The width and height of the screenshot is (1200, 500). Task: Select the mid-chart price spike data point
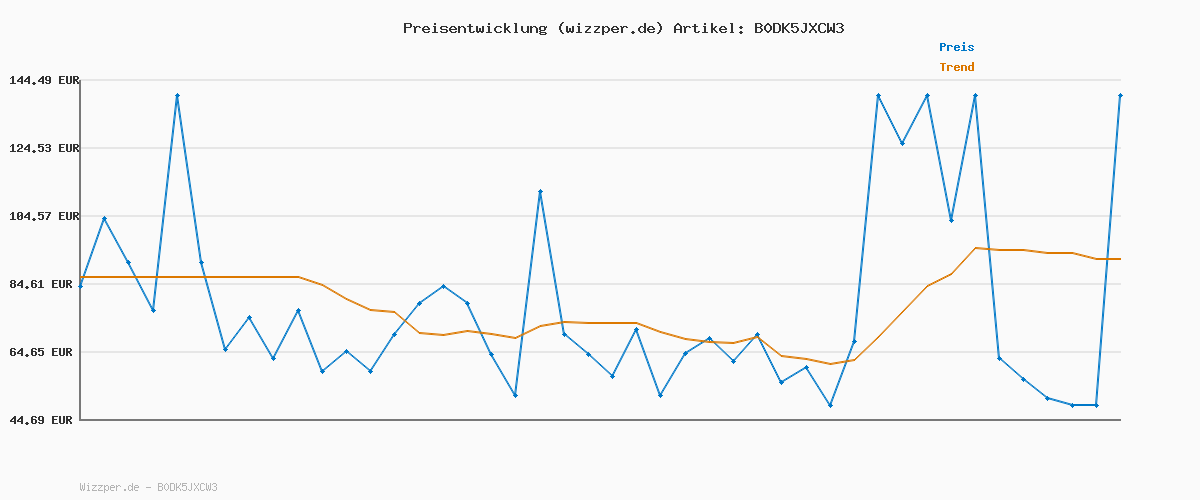click(x=540, y=191)
